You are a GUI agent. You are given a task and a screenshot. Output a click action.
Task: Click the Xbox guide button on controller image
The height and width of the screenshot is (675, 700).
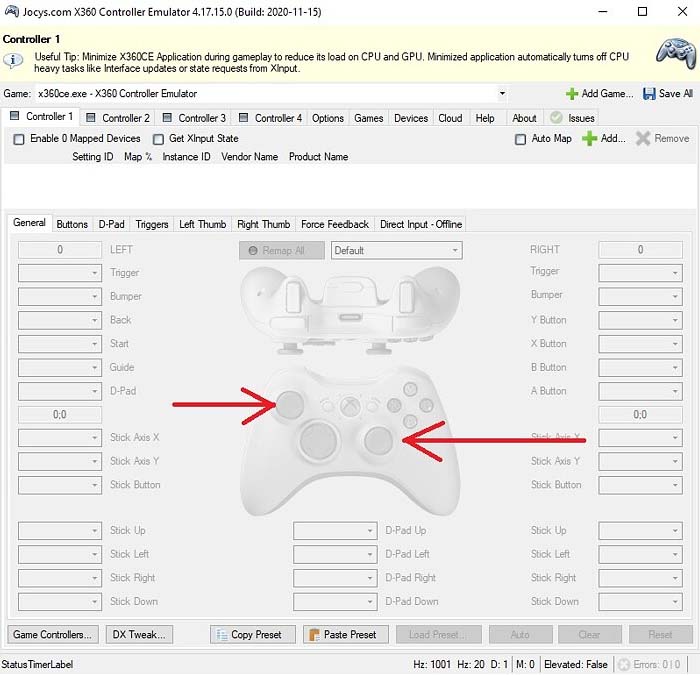click(x=350, y=406)
